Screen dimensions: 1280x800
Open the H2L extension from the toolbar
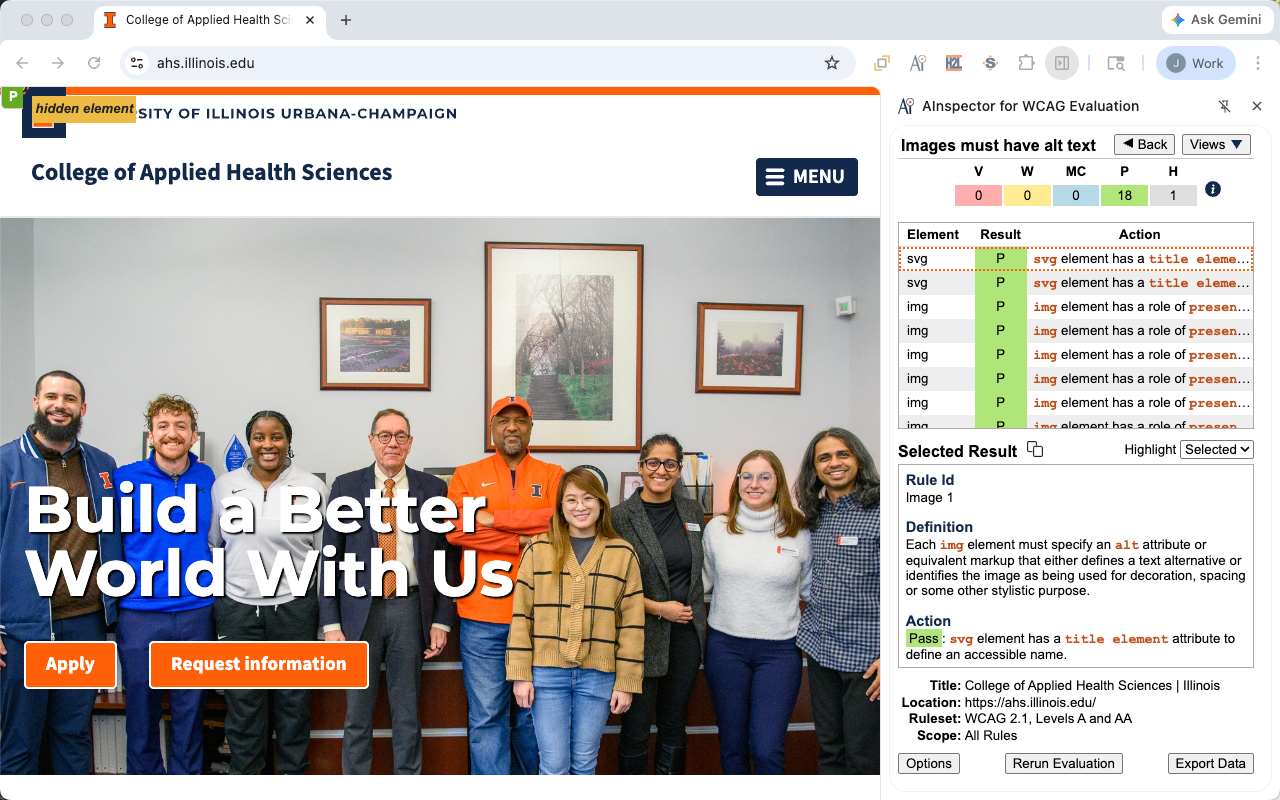[x=953, y=63]
